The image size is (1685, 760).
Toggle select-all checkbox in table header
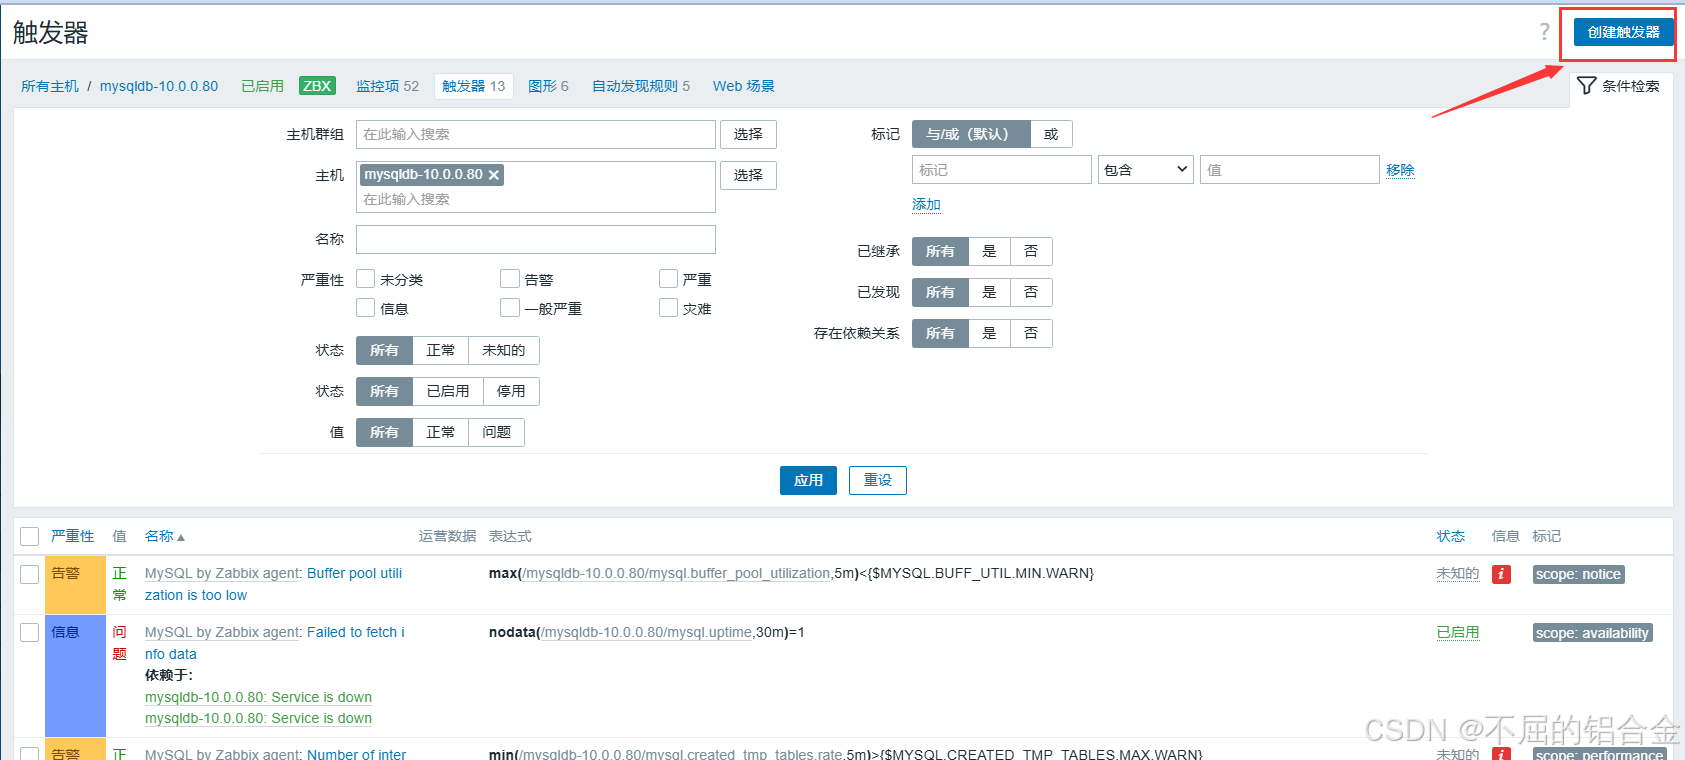[30, 537]
